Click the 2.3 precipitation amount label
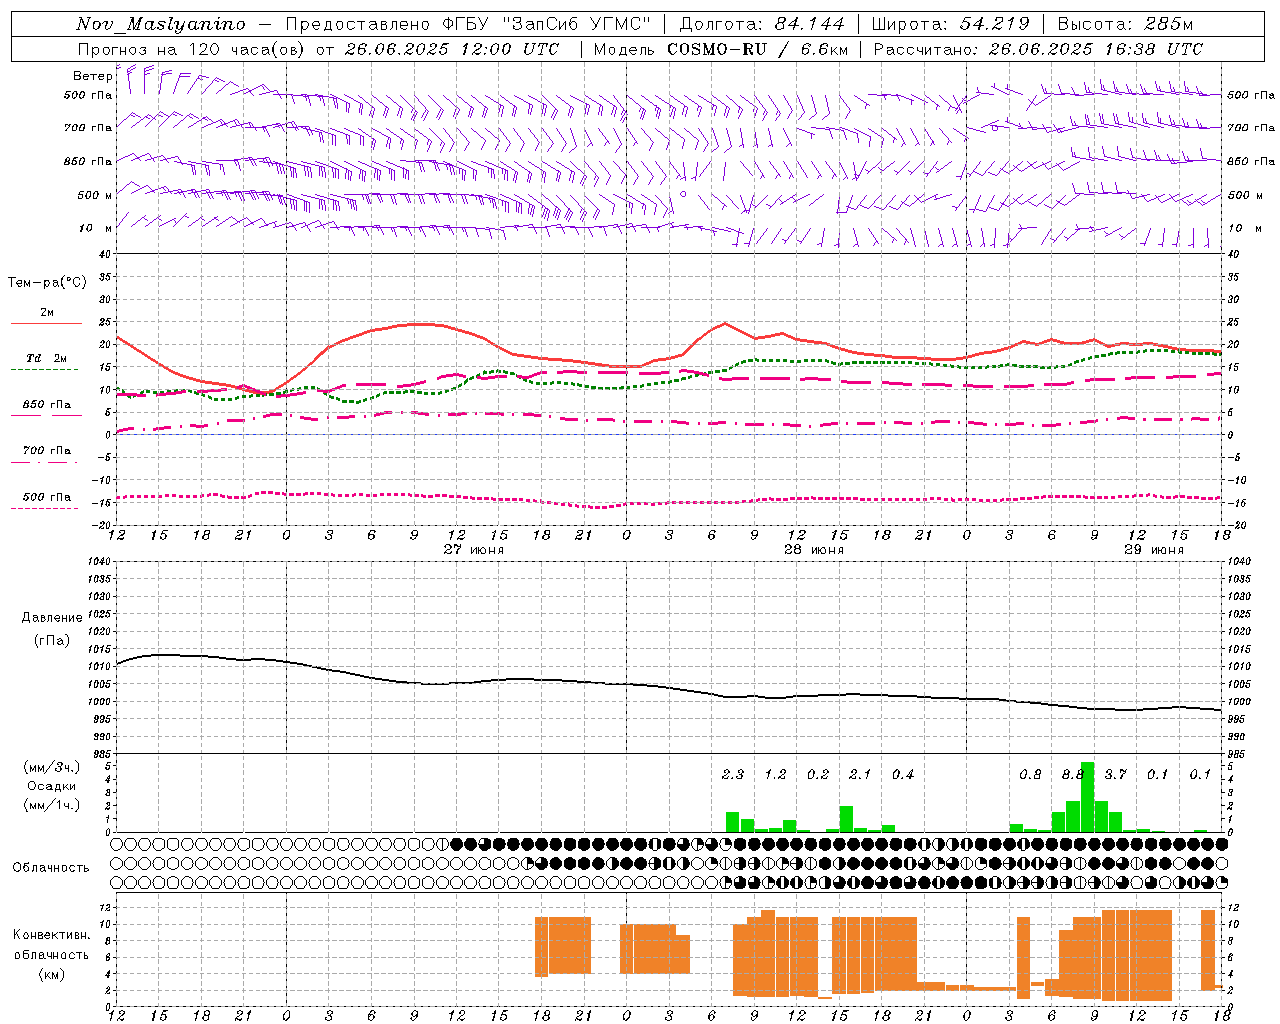Viewport: 1280px width, 1024px height. pyautogui.click(x=732, y=774)
